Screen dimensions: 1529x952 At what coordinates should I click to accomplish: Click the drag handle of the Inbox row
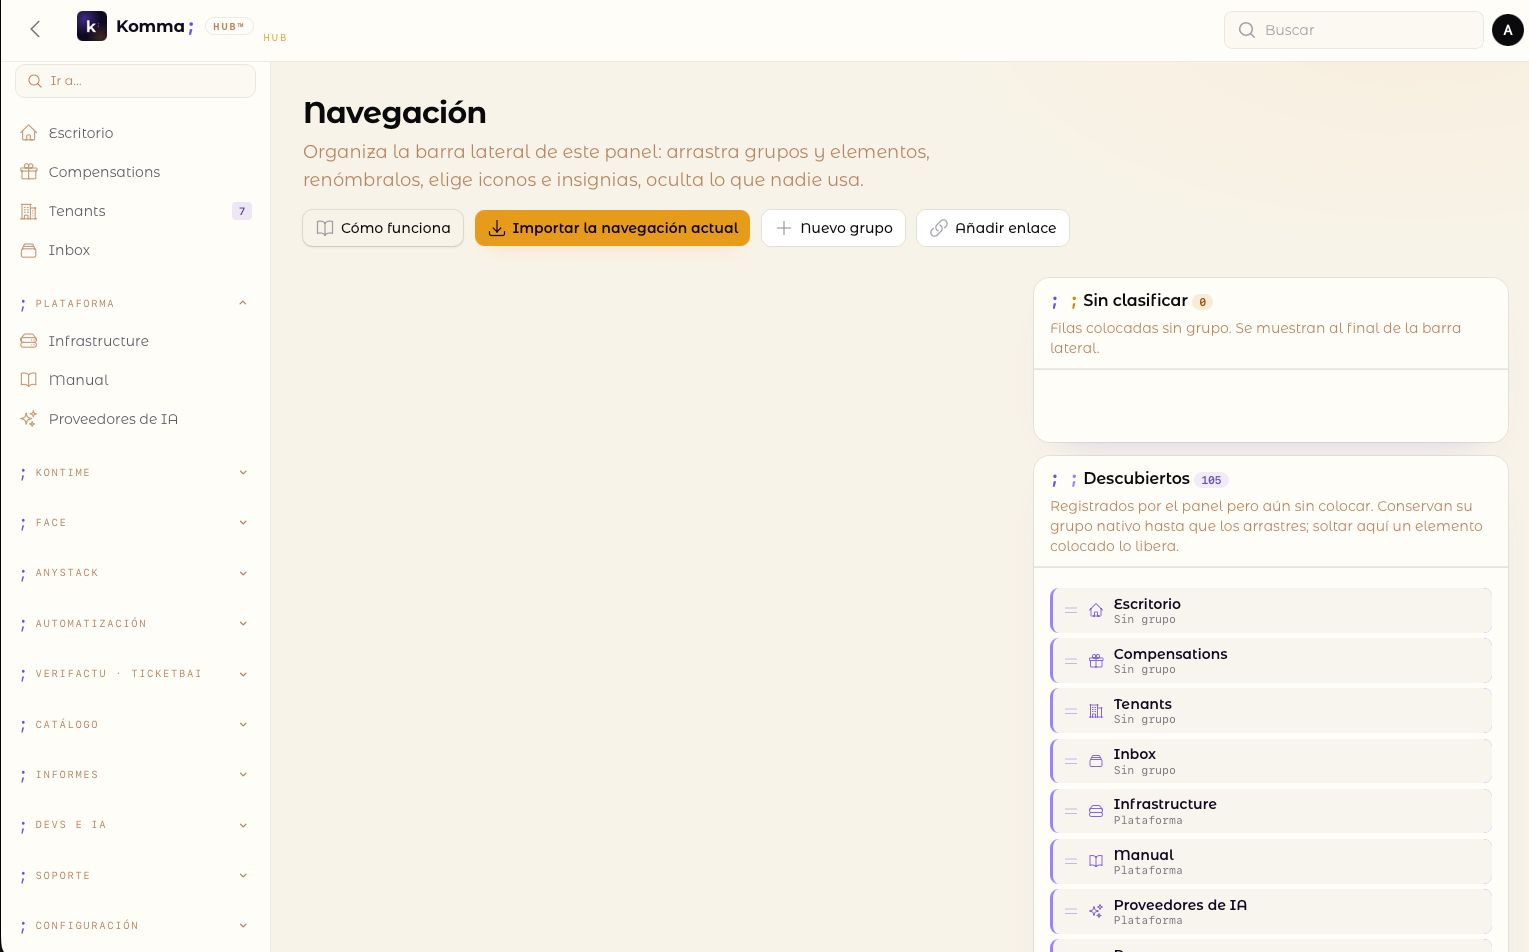[1071, 761]
